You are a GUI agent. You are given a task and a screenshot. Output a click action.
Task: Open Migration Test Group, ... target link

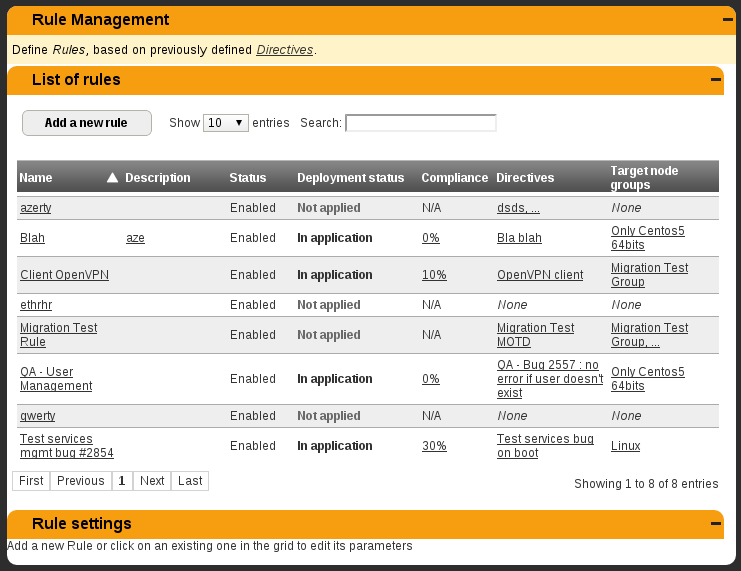[x=649, y=335]
